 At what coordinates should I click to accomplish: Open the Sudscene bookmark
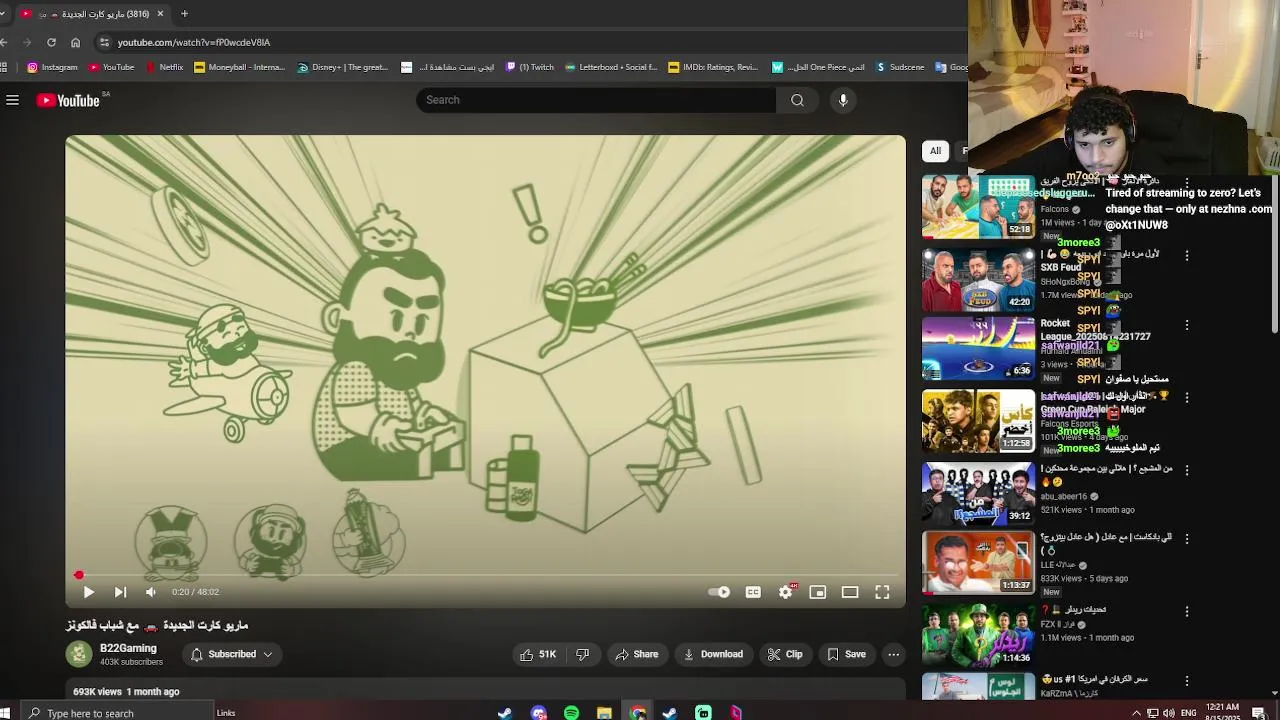pyautogui.click(x=900, y=67)
